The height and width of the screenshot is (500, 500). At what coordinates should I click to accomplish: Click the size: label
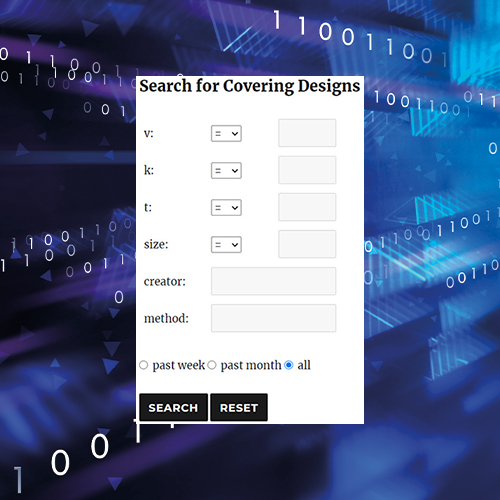pos(156,244)
